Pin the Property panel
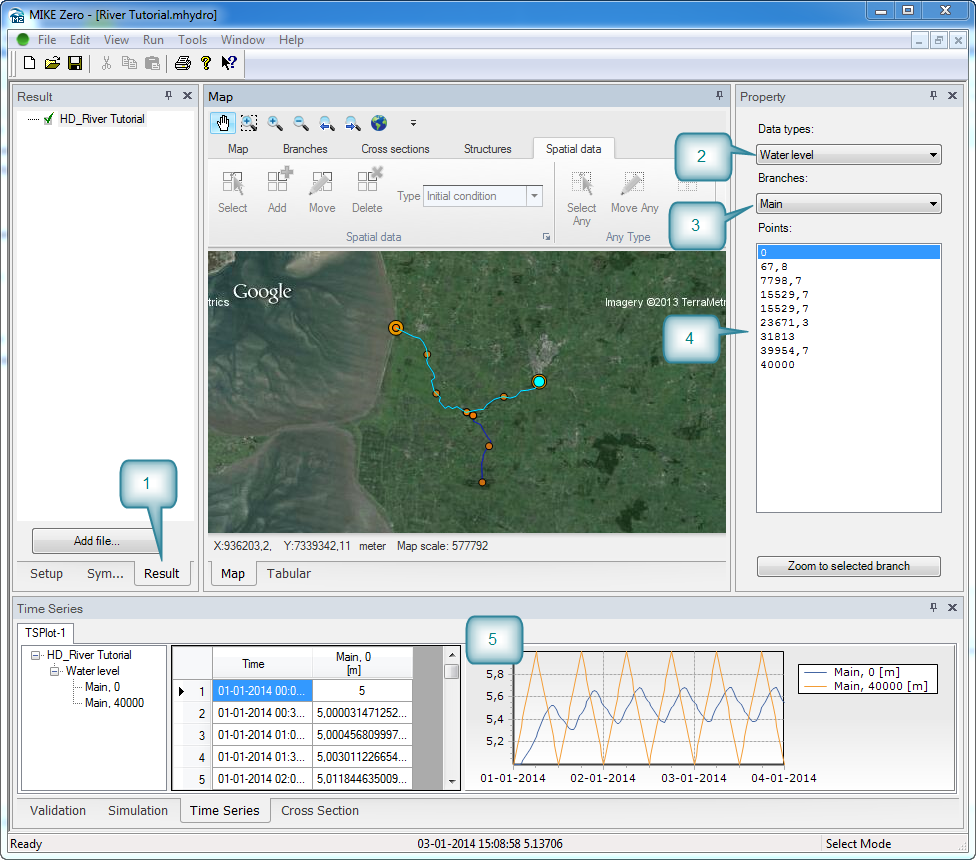Screen dimensions: 976x860 point(933,96)
